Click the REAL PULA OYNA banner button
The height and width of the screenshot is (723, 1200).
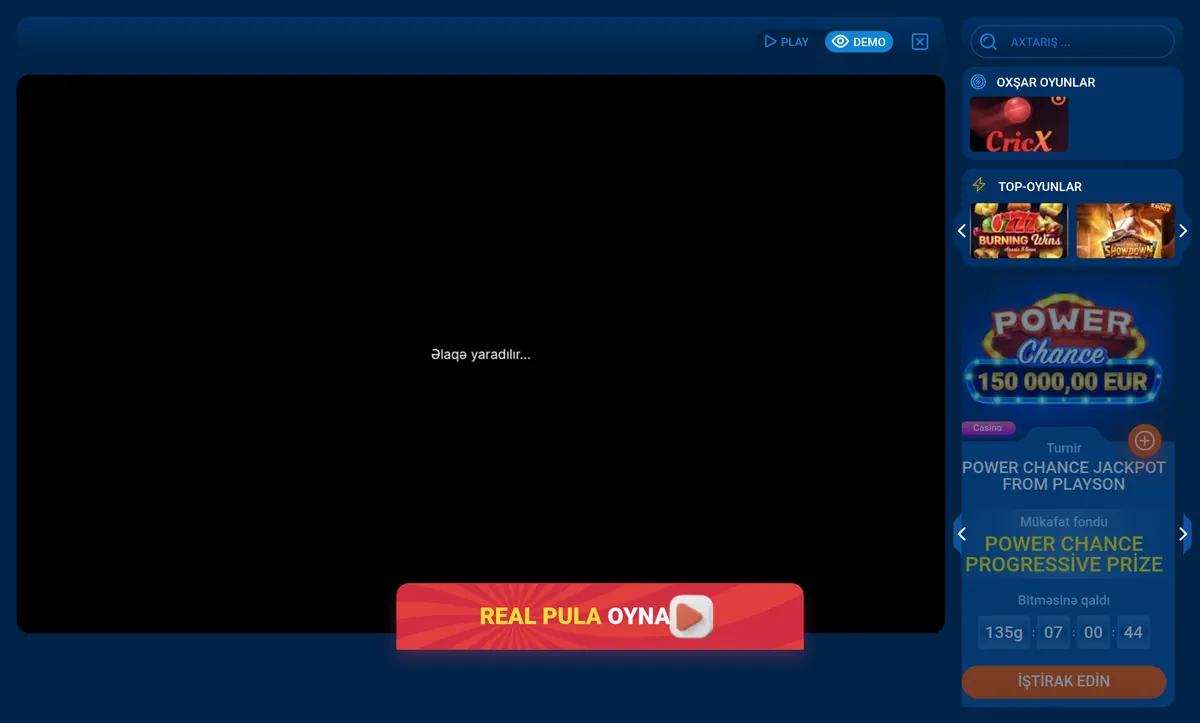(600, 616)
